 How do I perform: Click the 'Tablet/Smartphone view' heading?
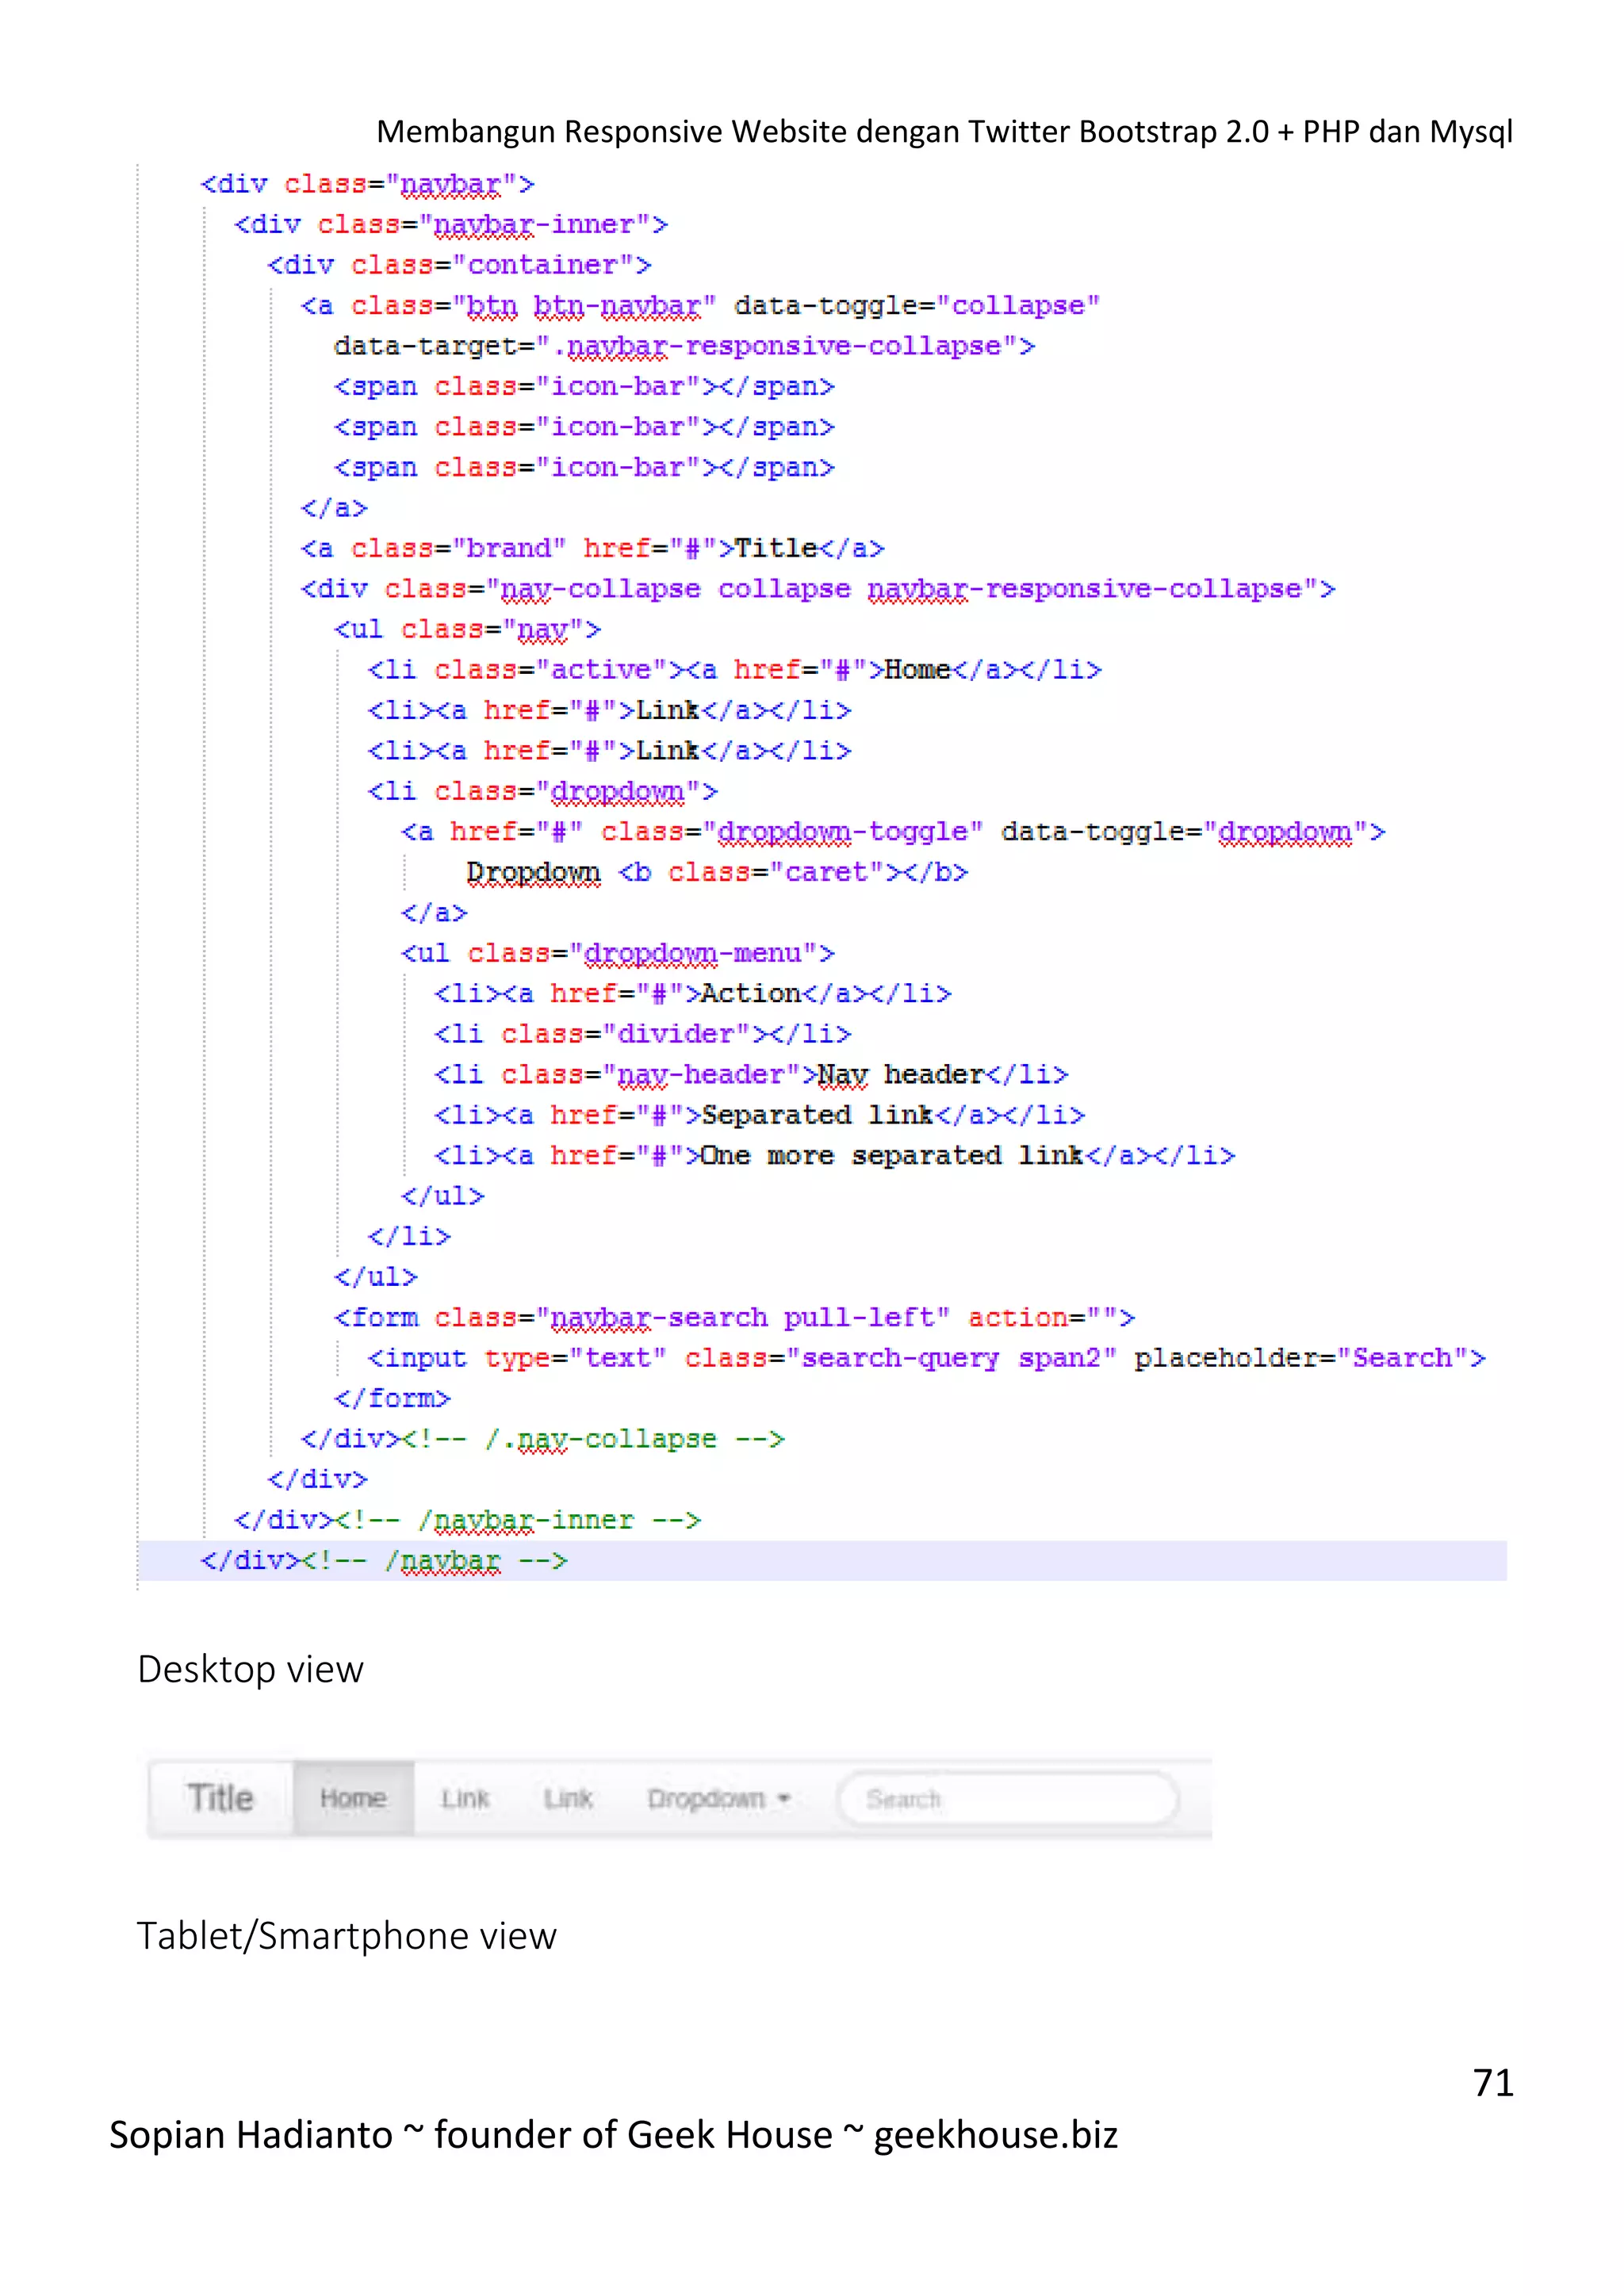(x=346, y=1936)
